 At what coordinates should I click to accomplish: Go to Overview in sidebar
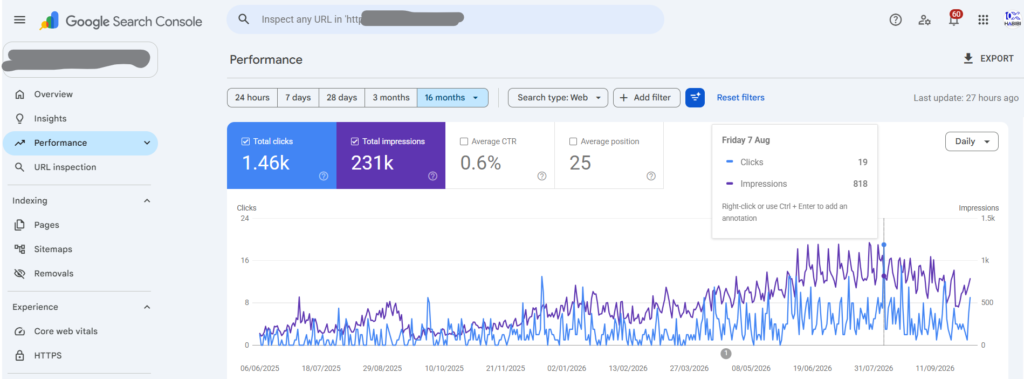tap(80, 94)
